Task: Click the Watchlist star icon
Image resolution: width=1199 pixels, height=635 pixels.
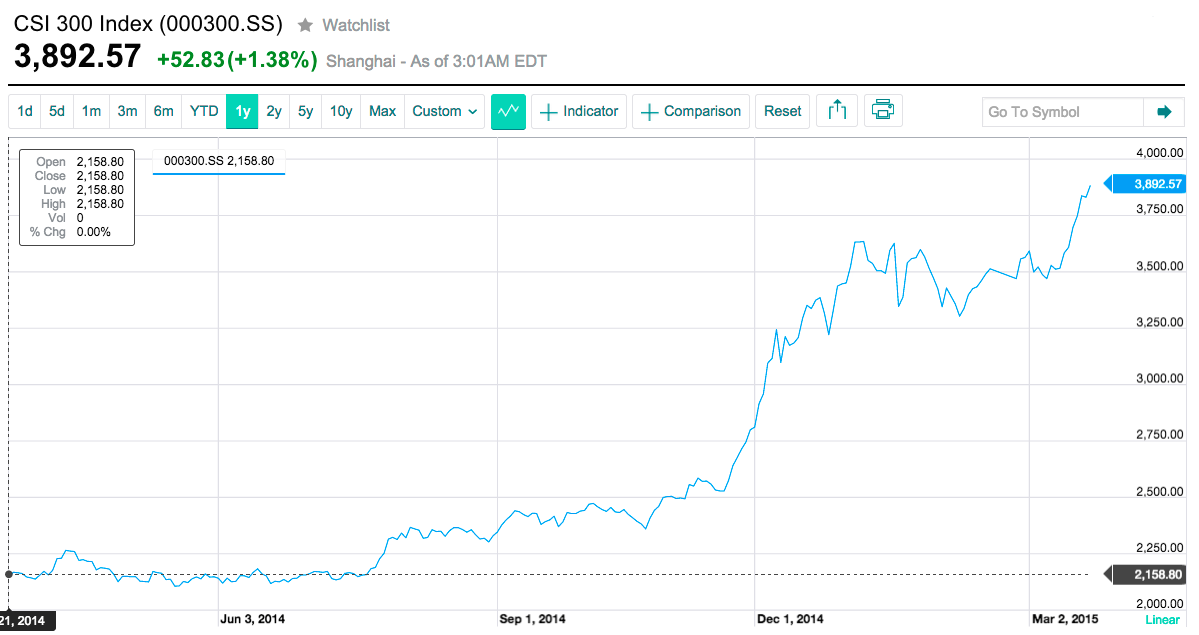Action: pos(305,25)
